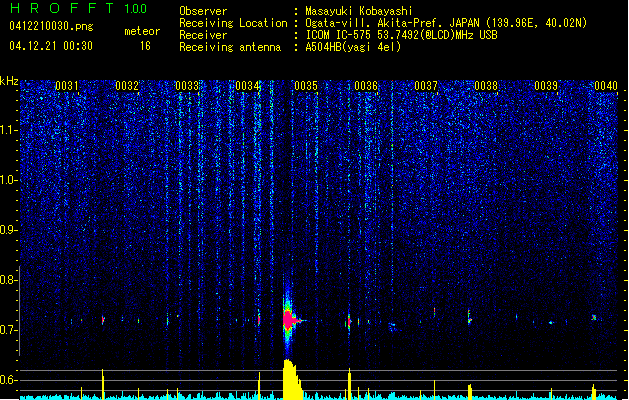Screen dimensions: 629x400
Task: Click the 0038 time marker
Action: click(486, 86)
